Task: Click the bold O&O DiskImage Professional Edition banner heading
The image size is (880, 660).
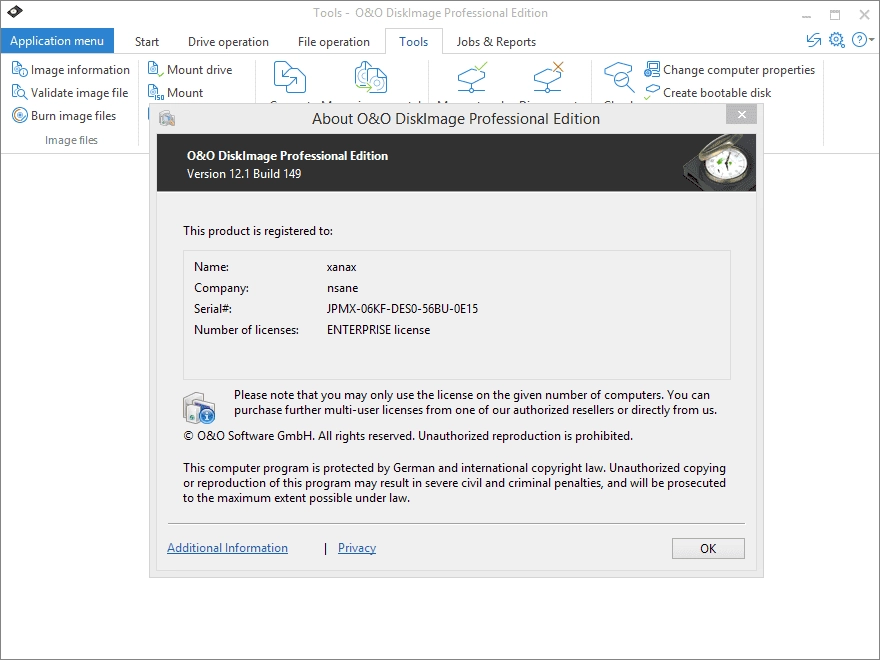Action: tap(287, 156)
